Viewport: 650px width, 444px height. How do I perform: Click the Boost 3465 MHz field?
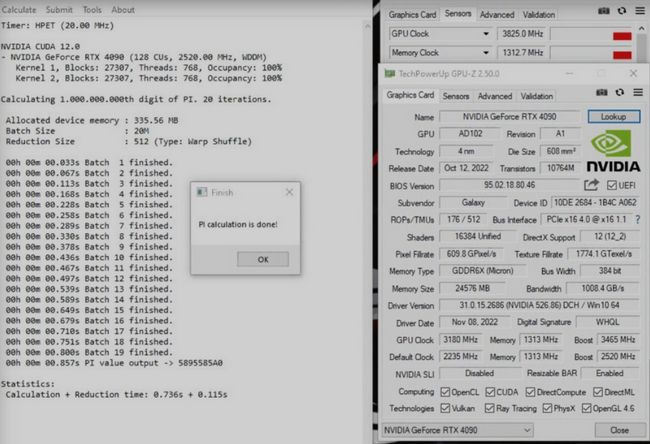(x=618, y=340)
